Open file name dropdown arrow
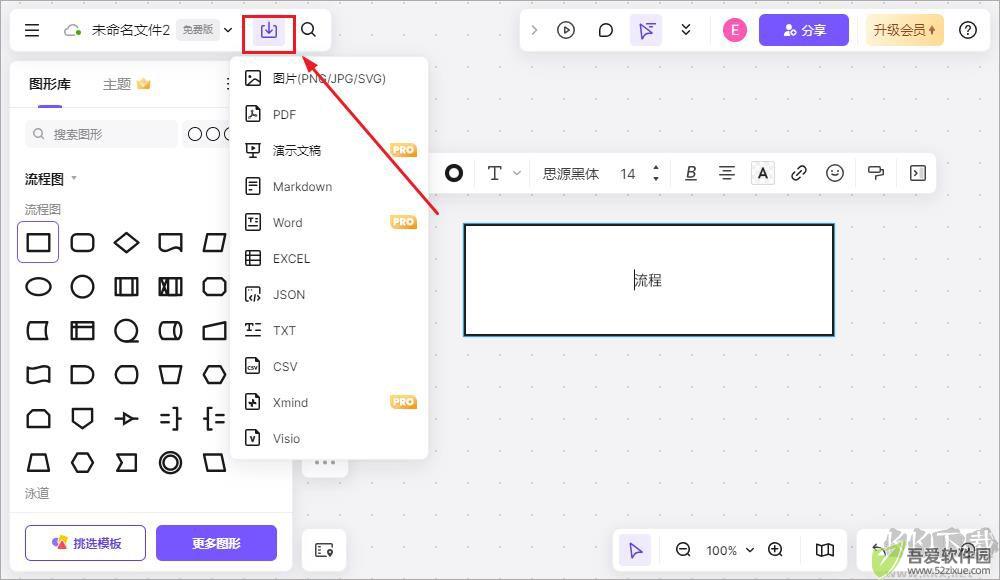1000x580 pixels. click(x=228, y=30)
